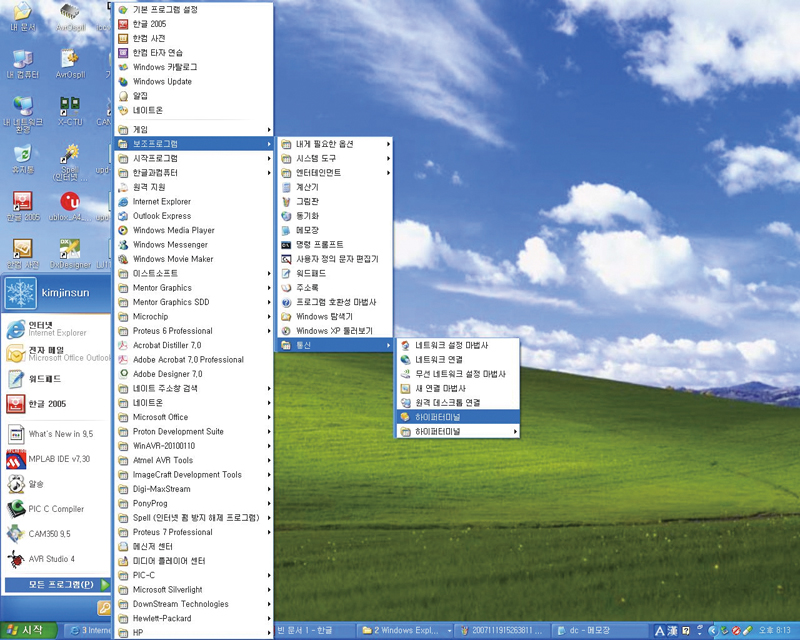This screenshot has height=640, width=800.
Task: Click the 내 컴퓨터 desktop icon
Action: (x=22, y=65)
